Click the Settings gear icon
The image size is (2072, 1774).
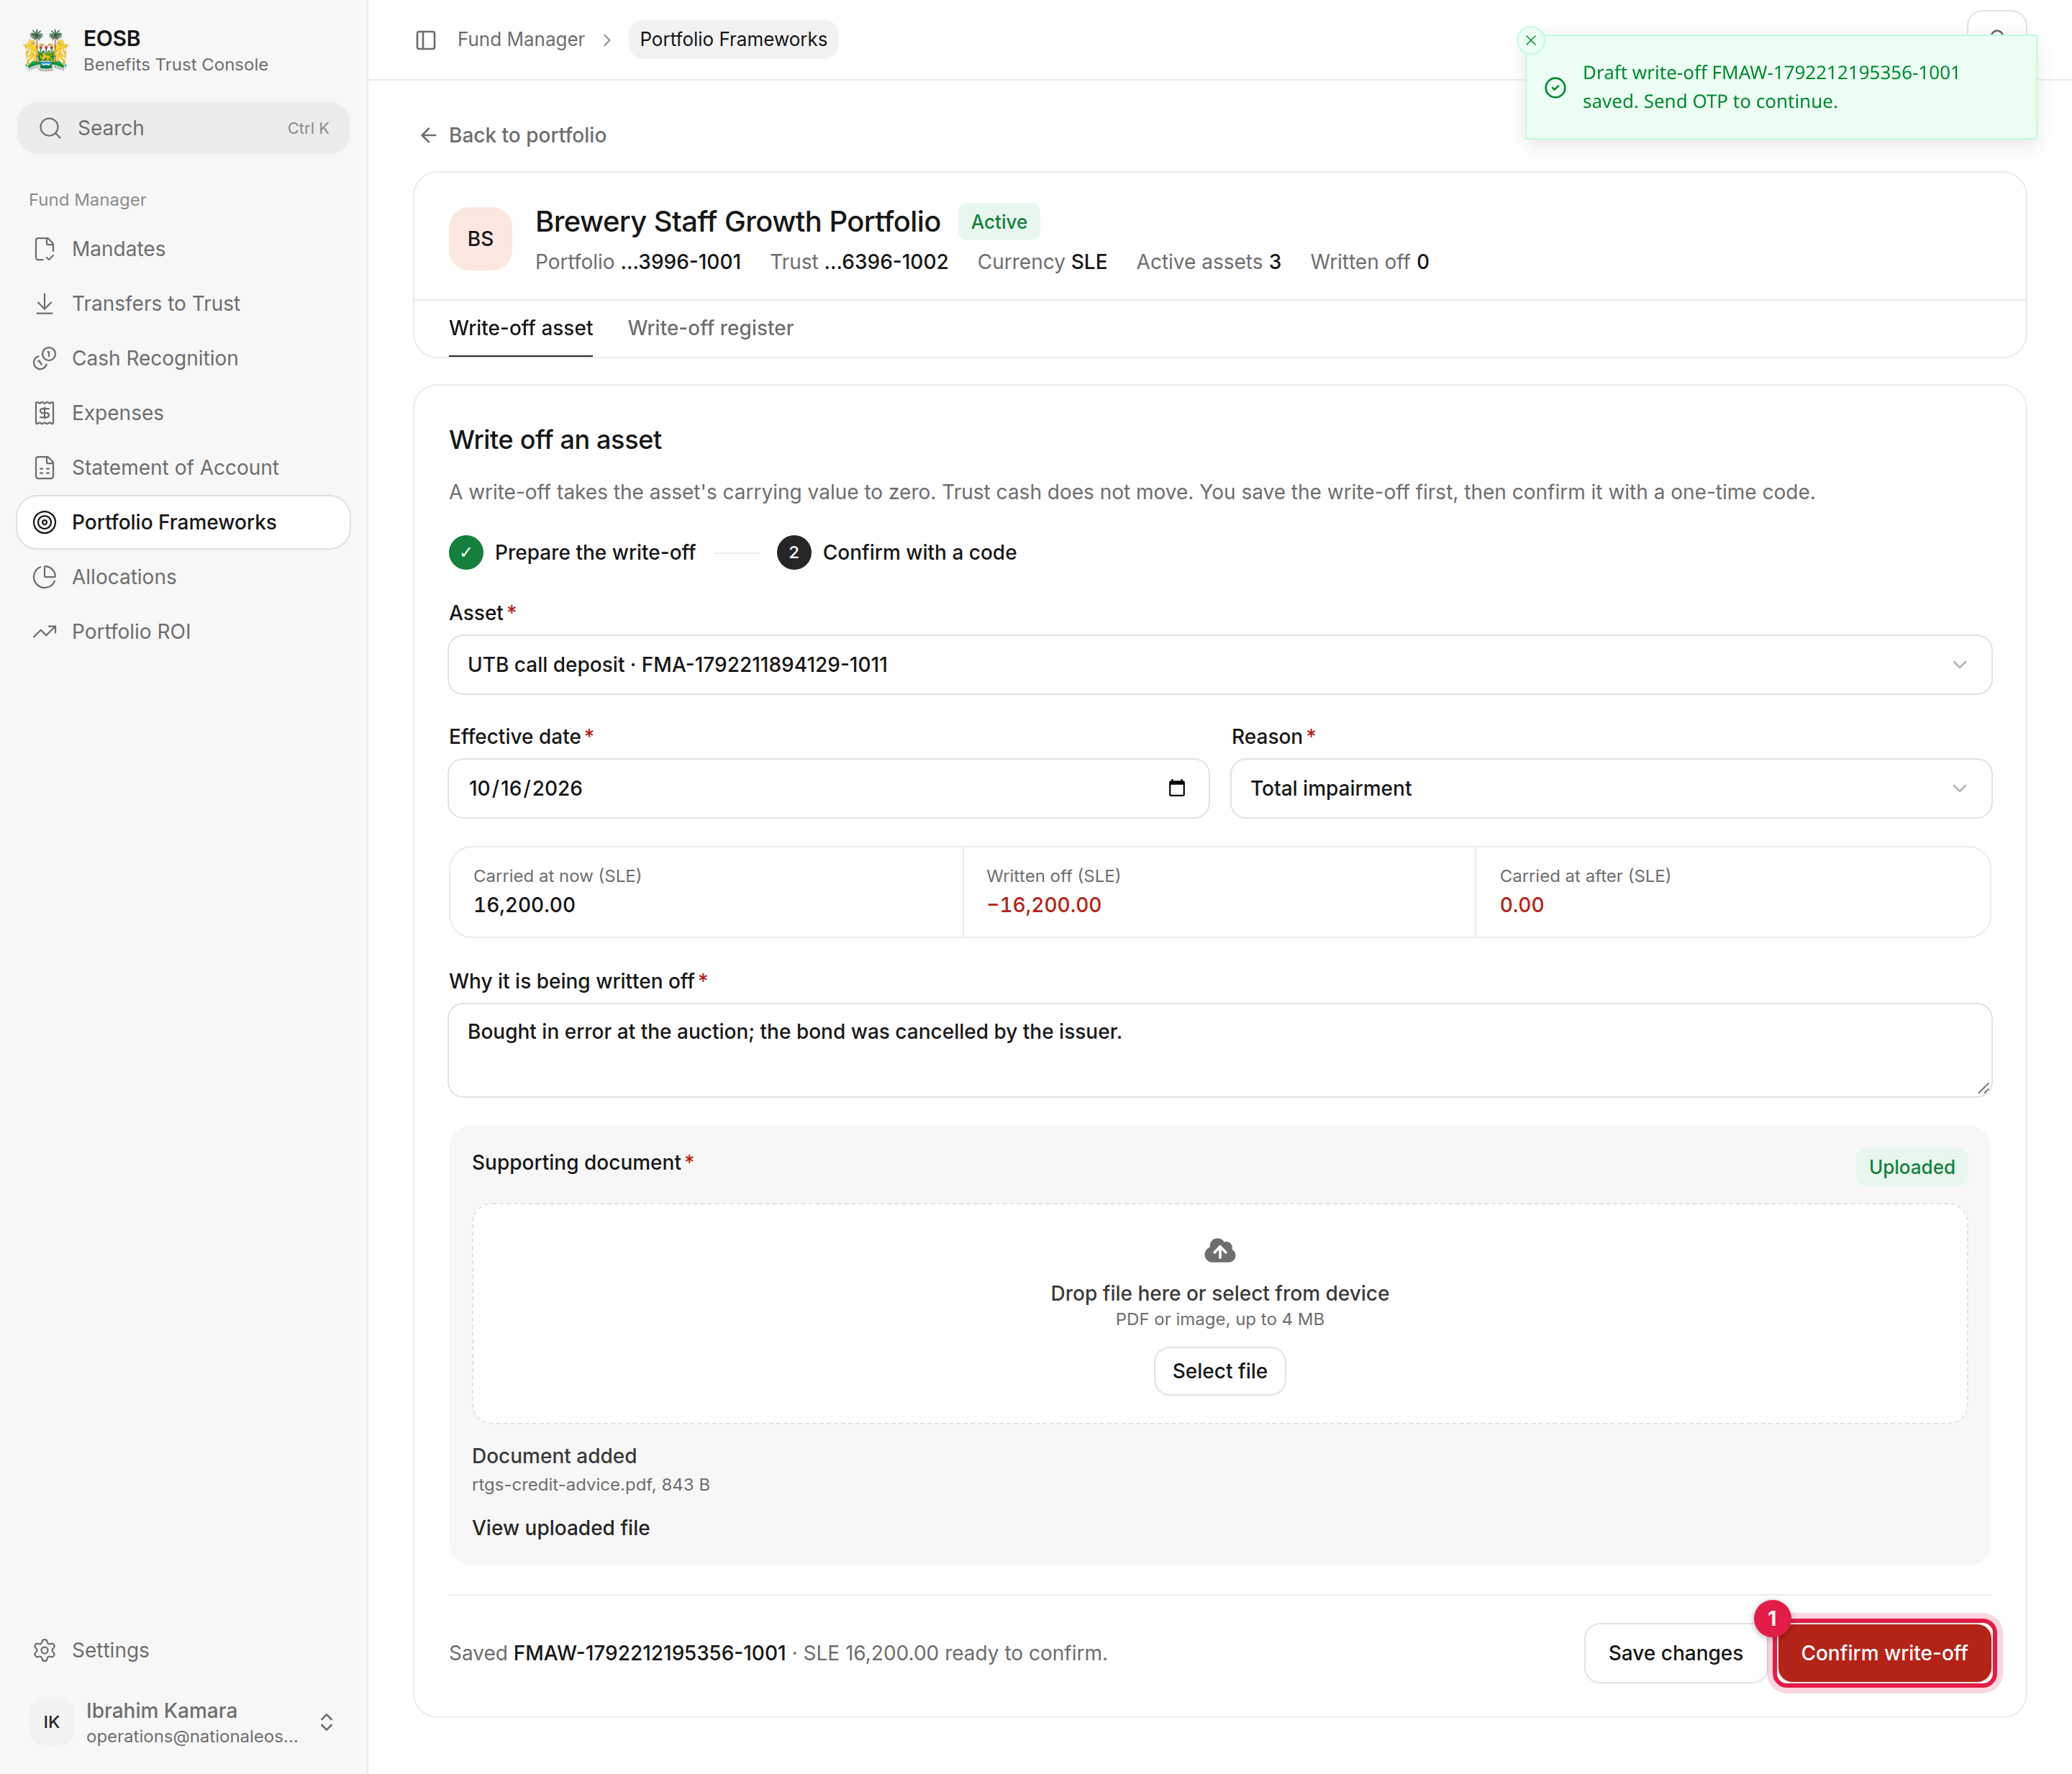click(x=45, y=1650)
